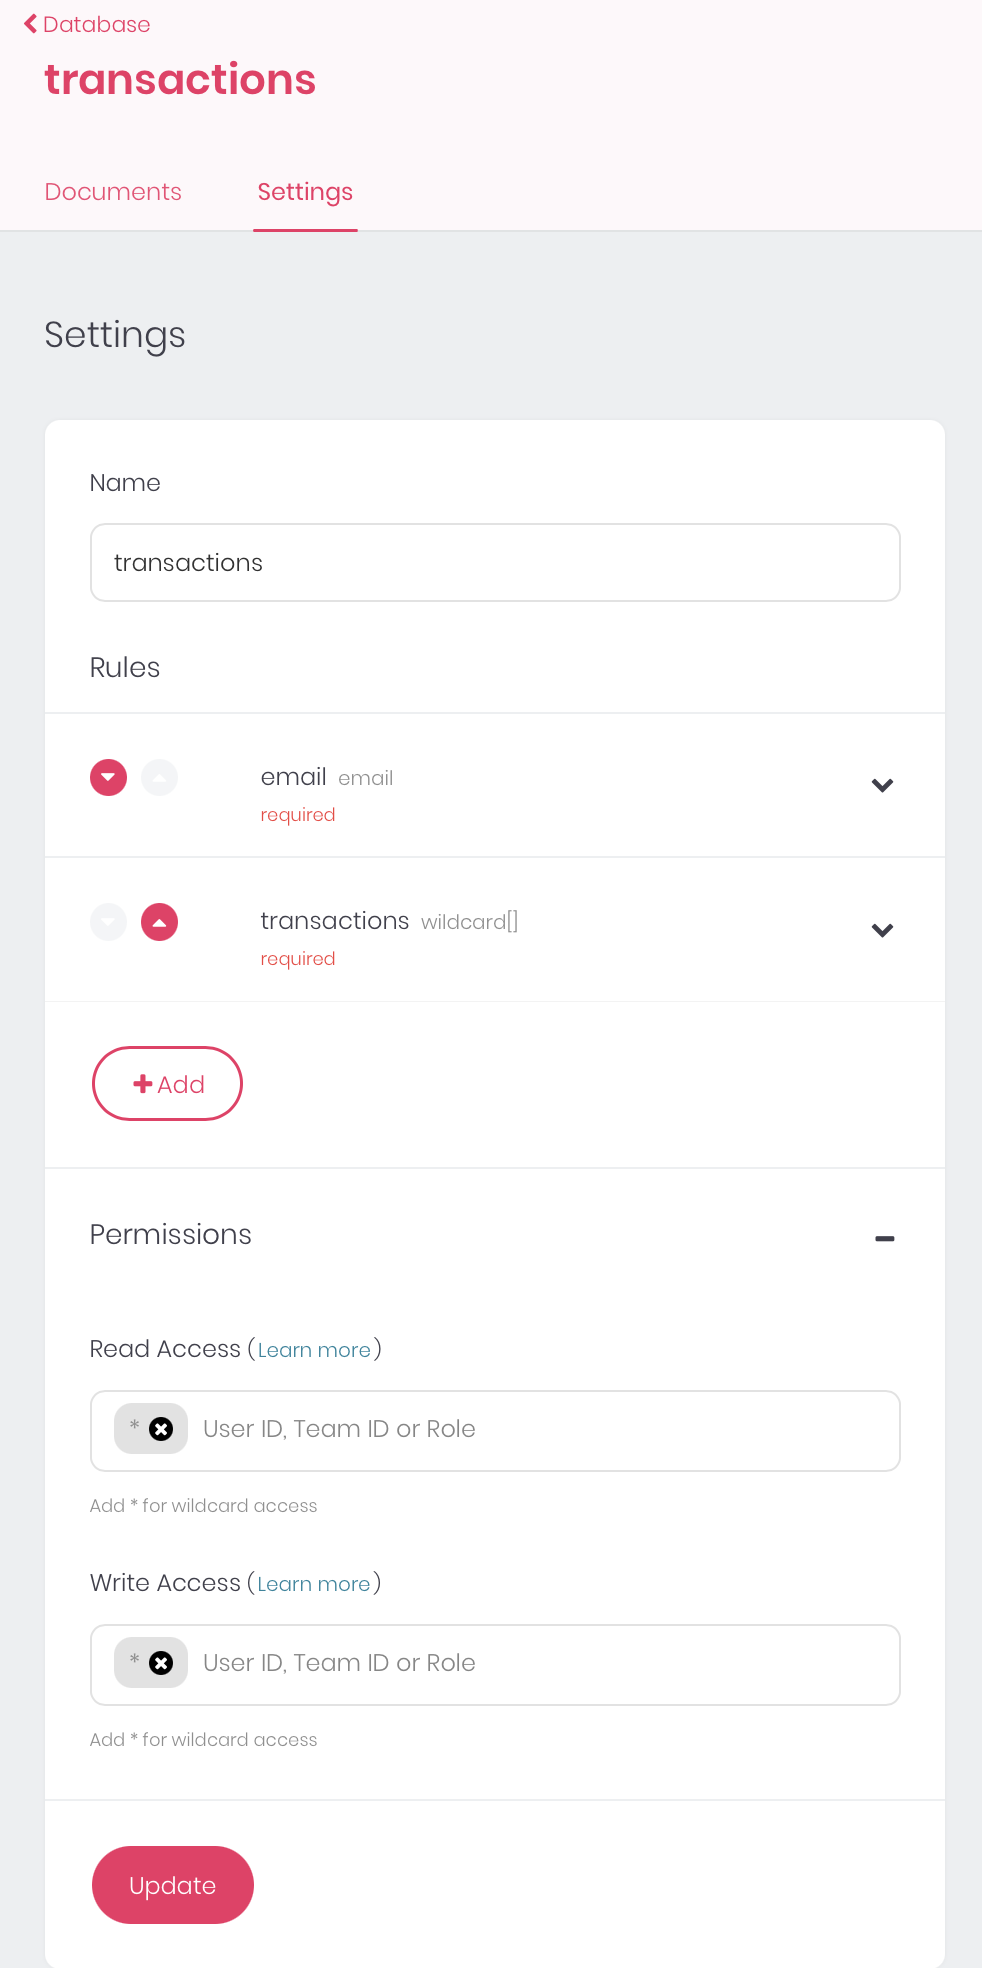Switch to the Documents tab
This screenshot has width=982, height=1968.
113,192
